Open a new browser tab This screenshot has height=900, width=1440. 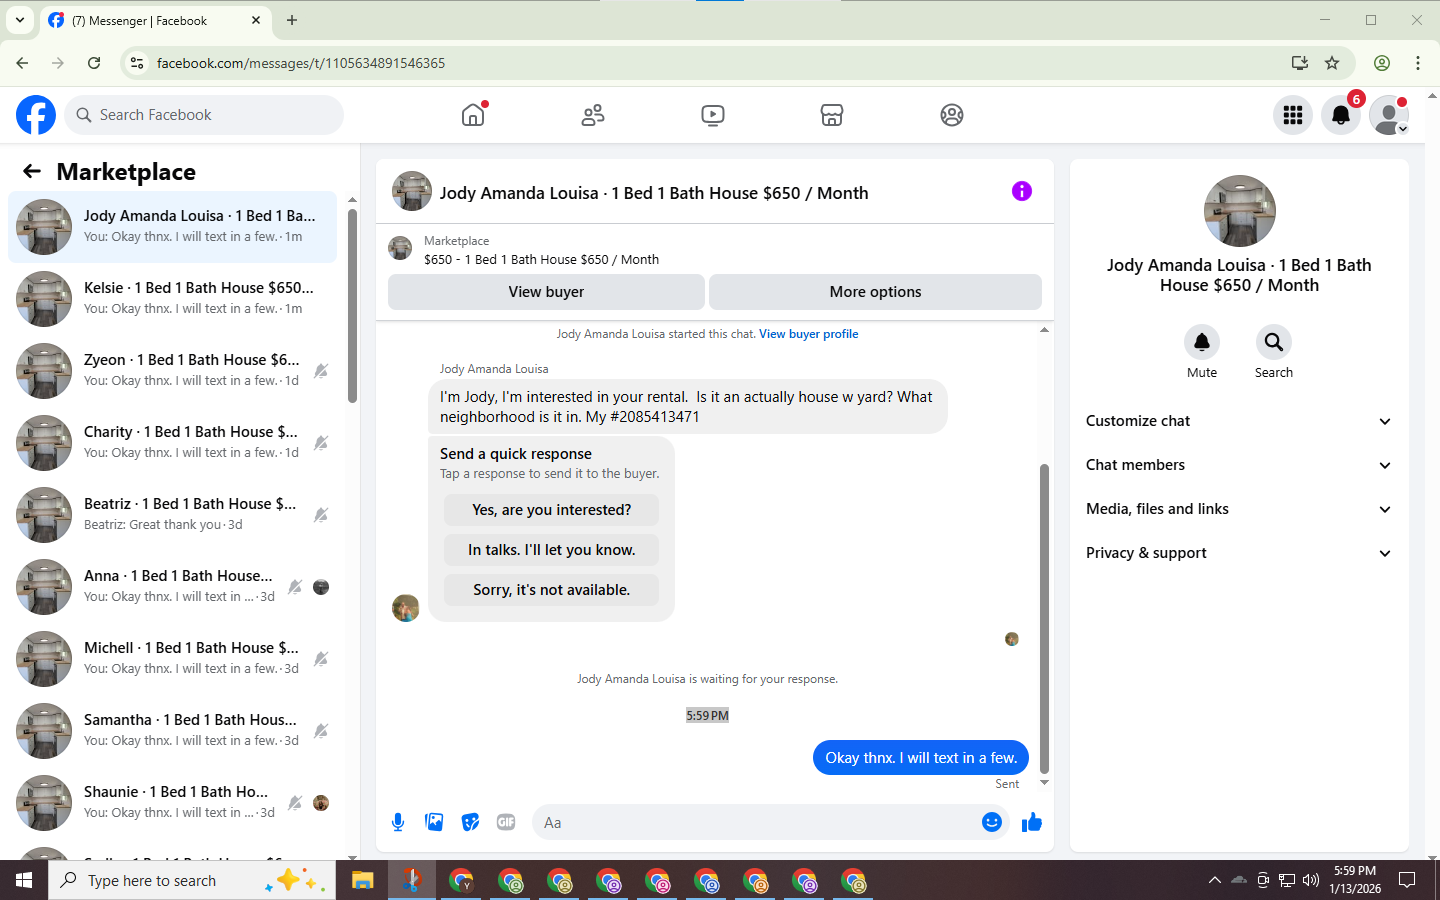point(292,20)
